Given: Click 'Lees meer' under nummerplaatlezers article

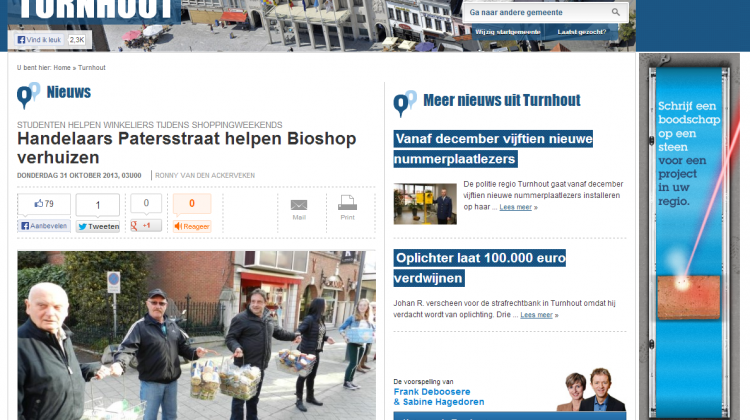Looking at the screenshot, I should [x=516, y=207].
